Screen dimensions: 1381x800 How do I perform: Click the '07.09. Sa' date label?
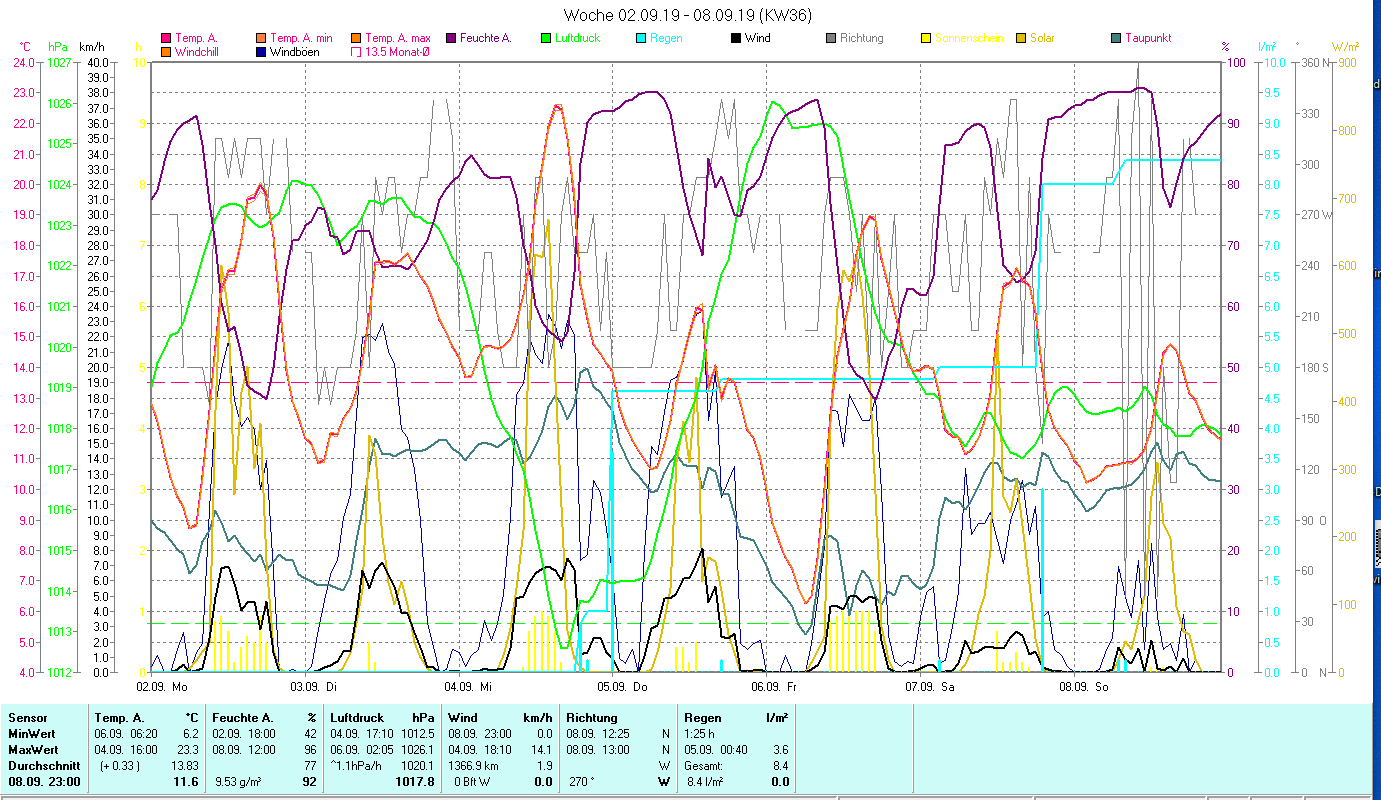[x=929, y=687]
